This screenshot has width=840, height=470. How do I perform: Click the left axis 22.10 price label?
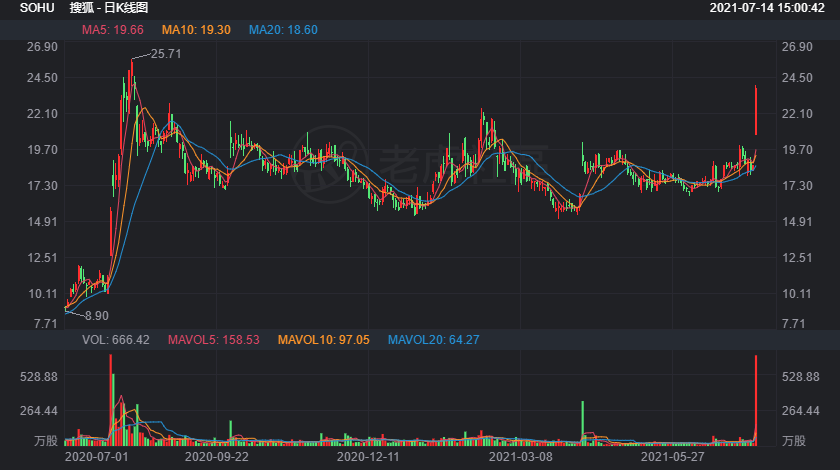point(42,114)
